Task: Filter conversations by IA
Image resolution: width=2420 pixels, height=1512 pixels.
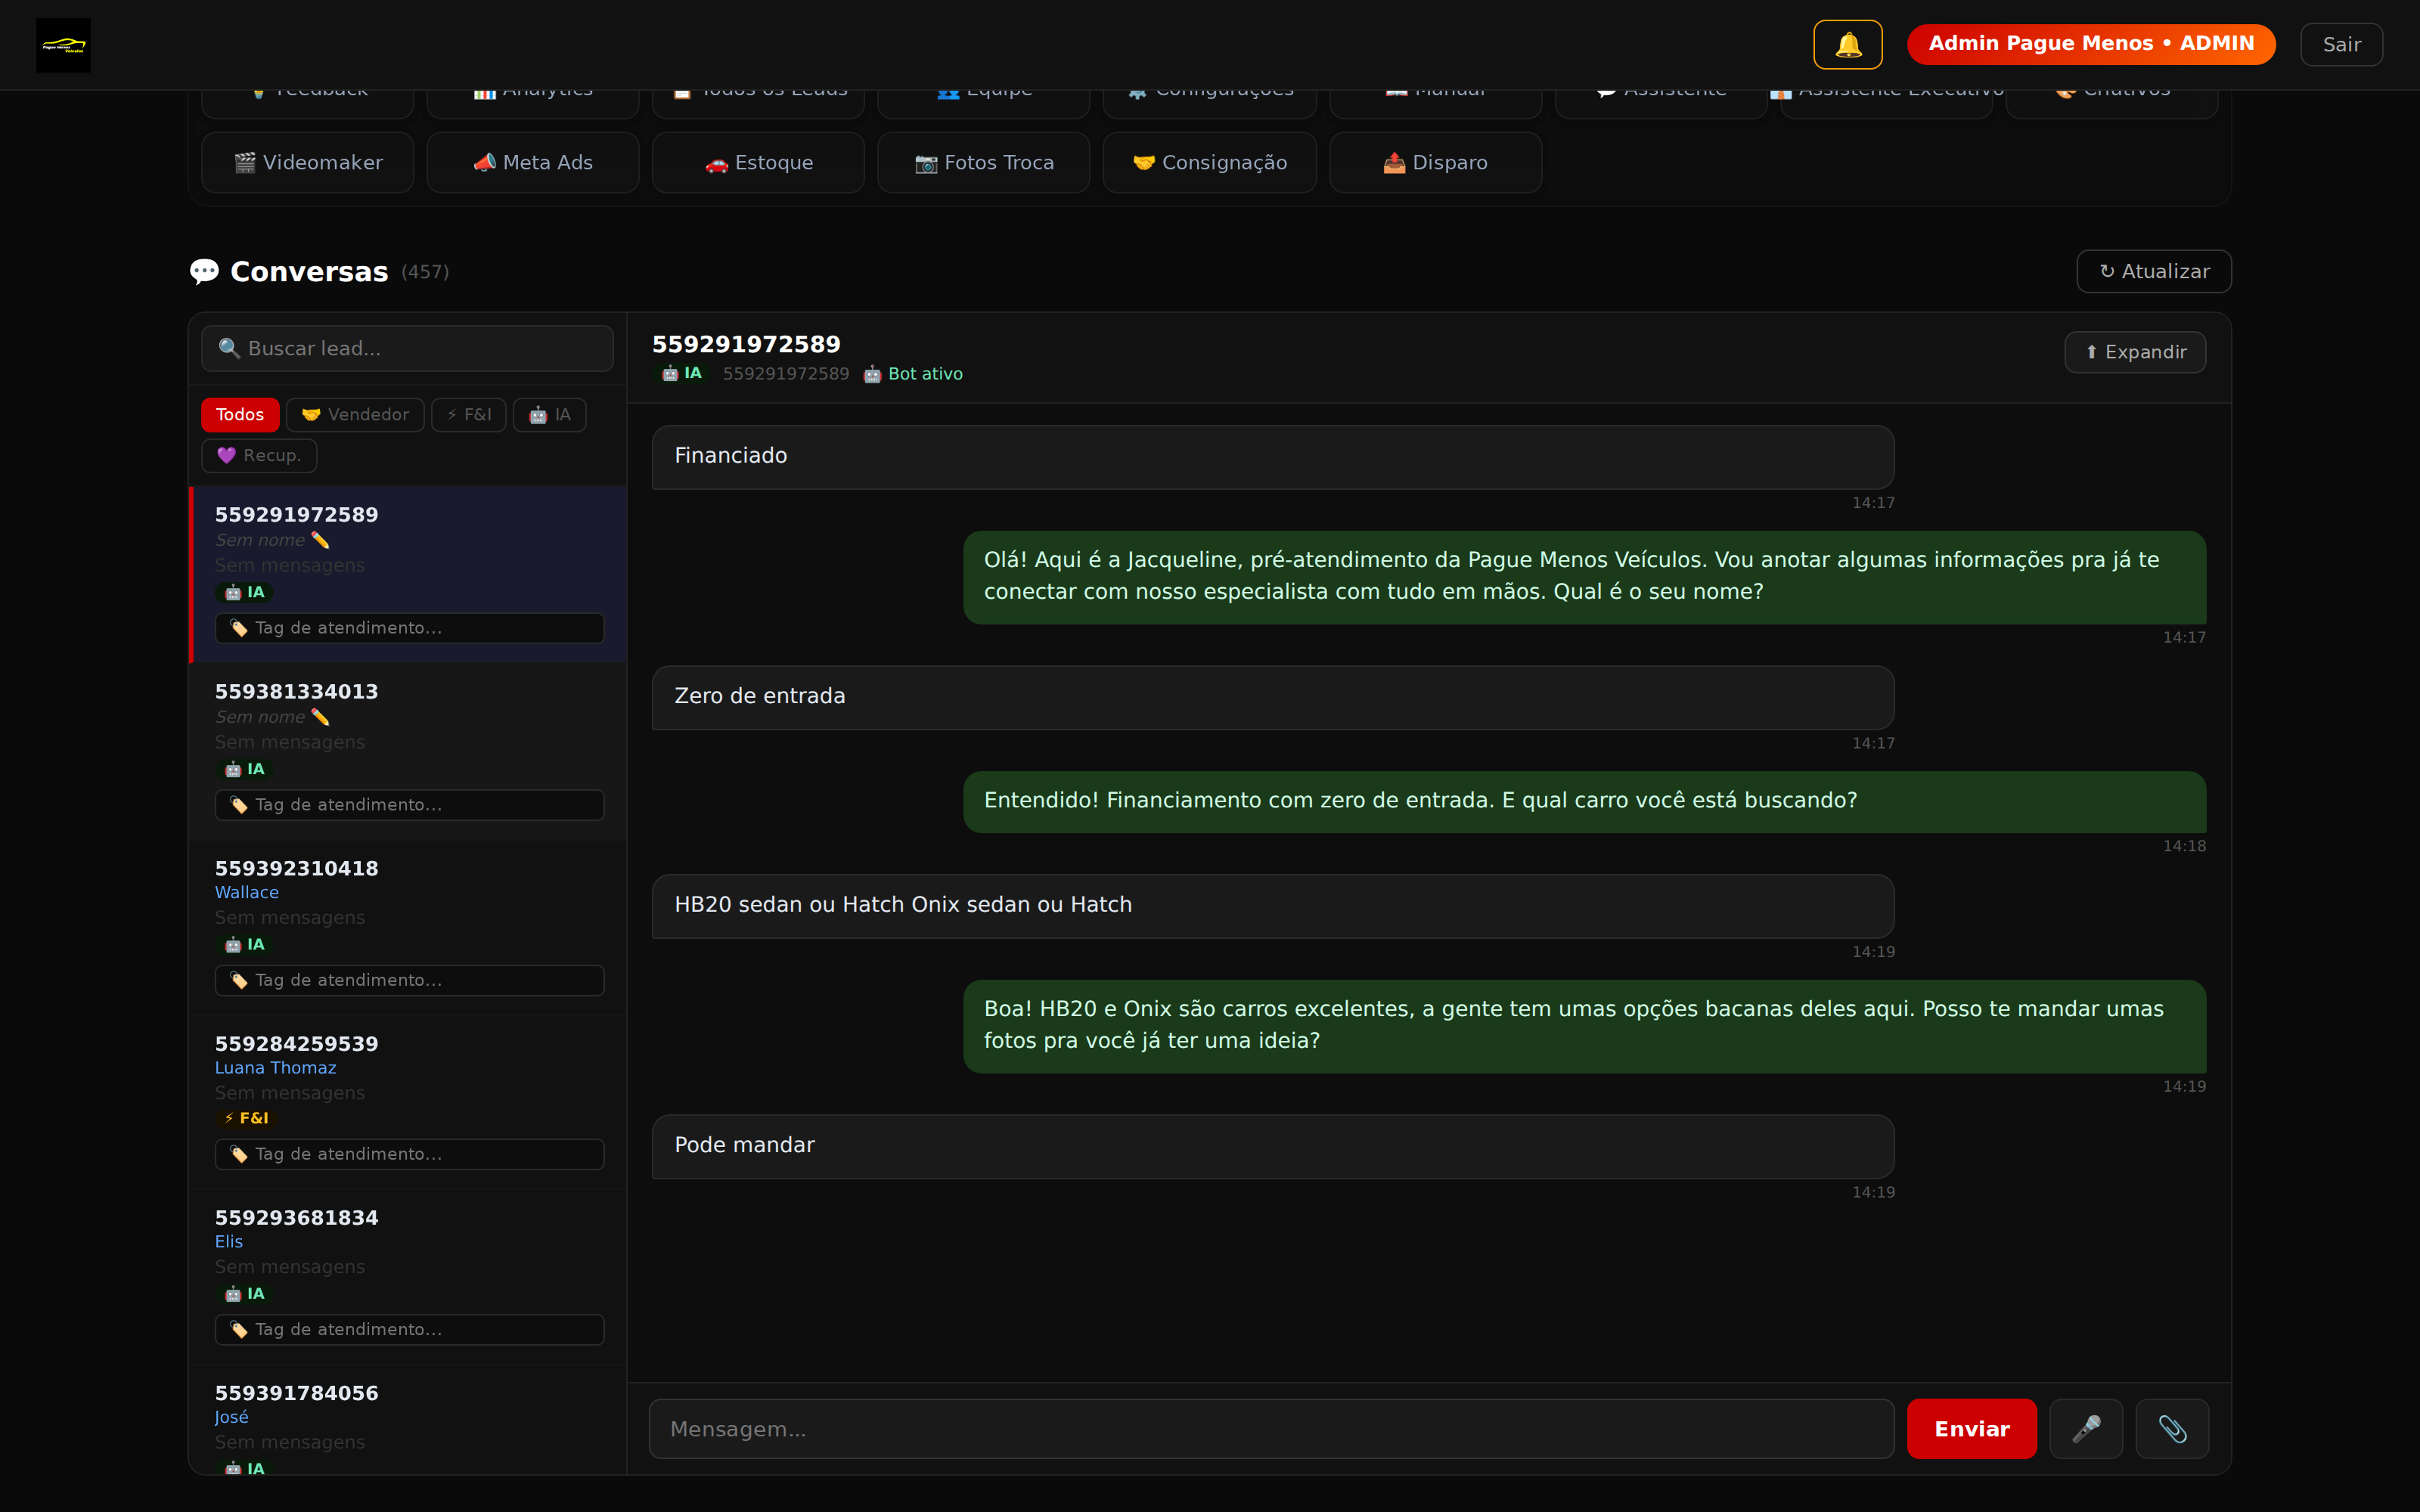Action: (550, 414)
